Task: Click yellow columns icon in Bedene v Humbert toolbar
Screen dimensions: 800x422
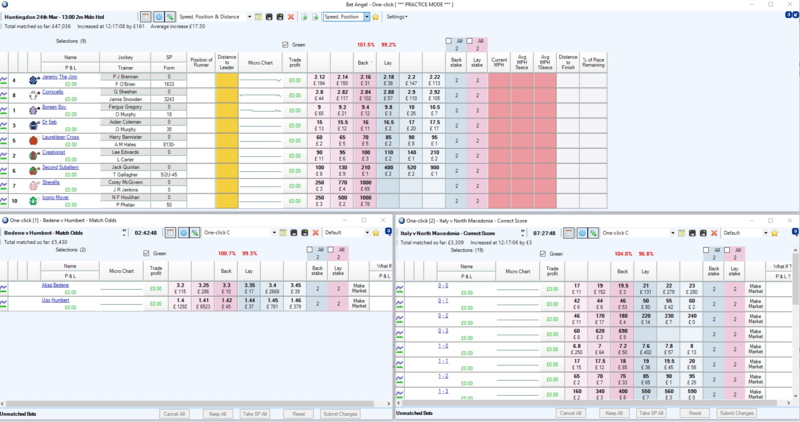Action: tap(283, 233)
